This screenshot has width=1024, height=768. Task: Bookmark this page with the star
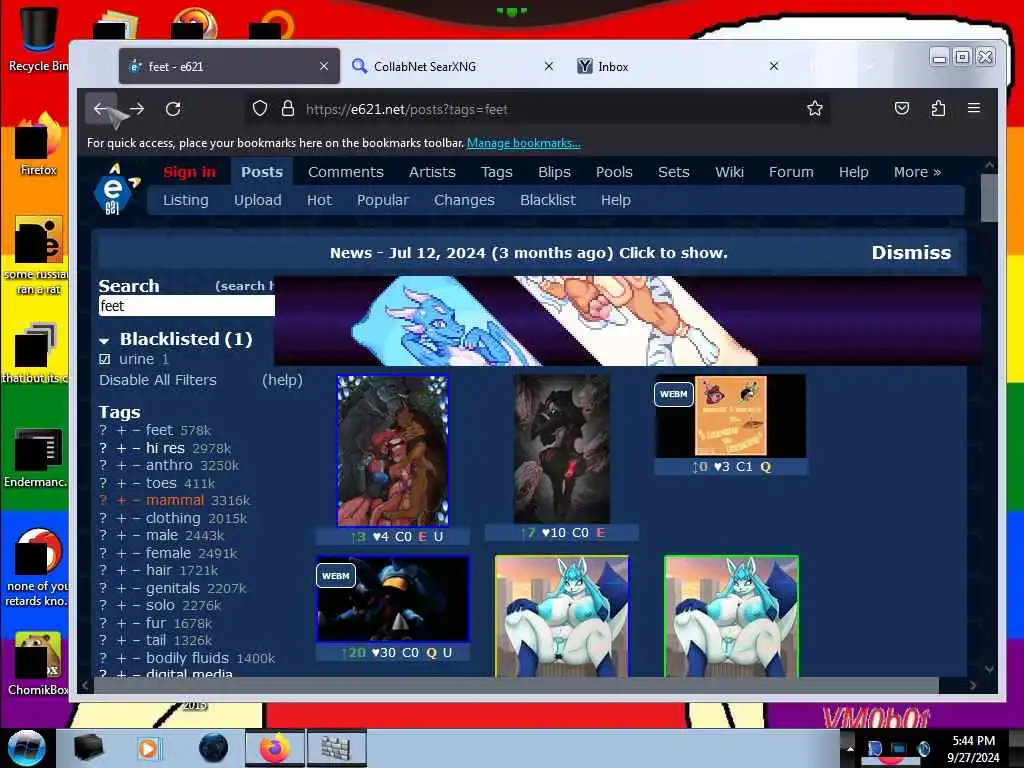coord(814,108)
